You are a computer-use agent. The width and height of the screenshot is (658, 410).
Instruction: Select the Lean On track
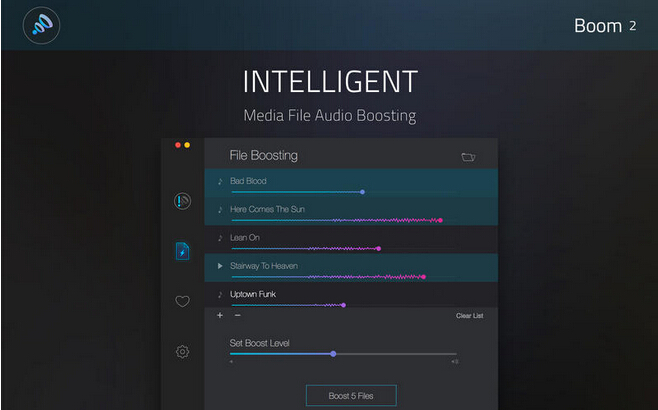[245, 238]
